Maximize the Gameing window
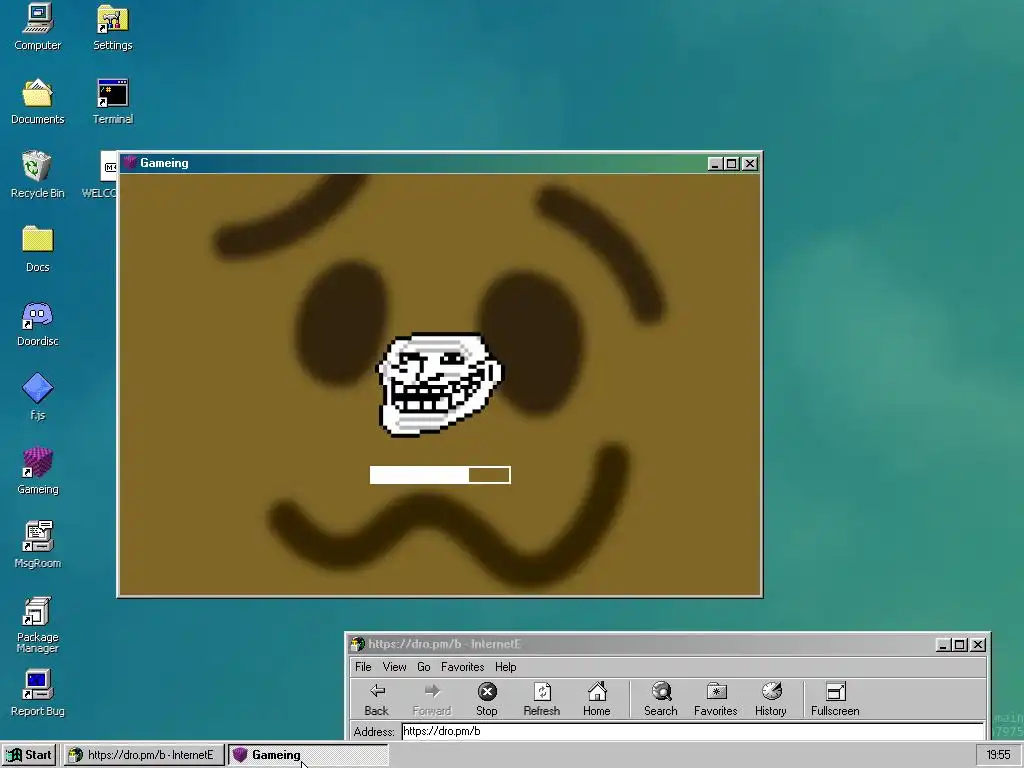Image resolution: width=1024 pixels, height=768 pixels. [x=731, y=163]
